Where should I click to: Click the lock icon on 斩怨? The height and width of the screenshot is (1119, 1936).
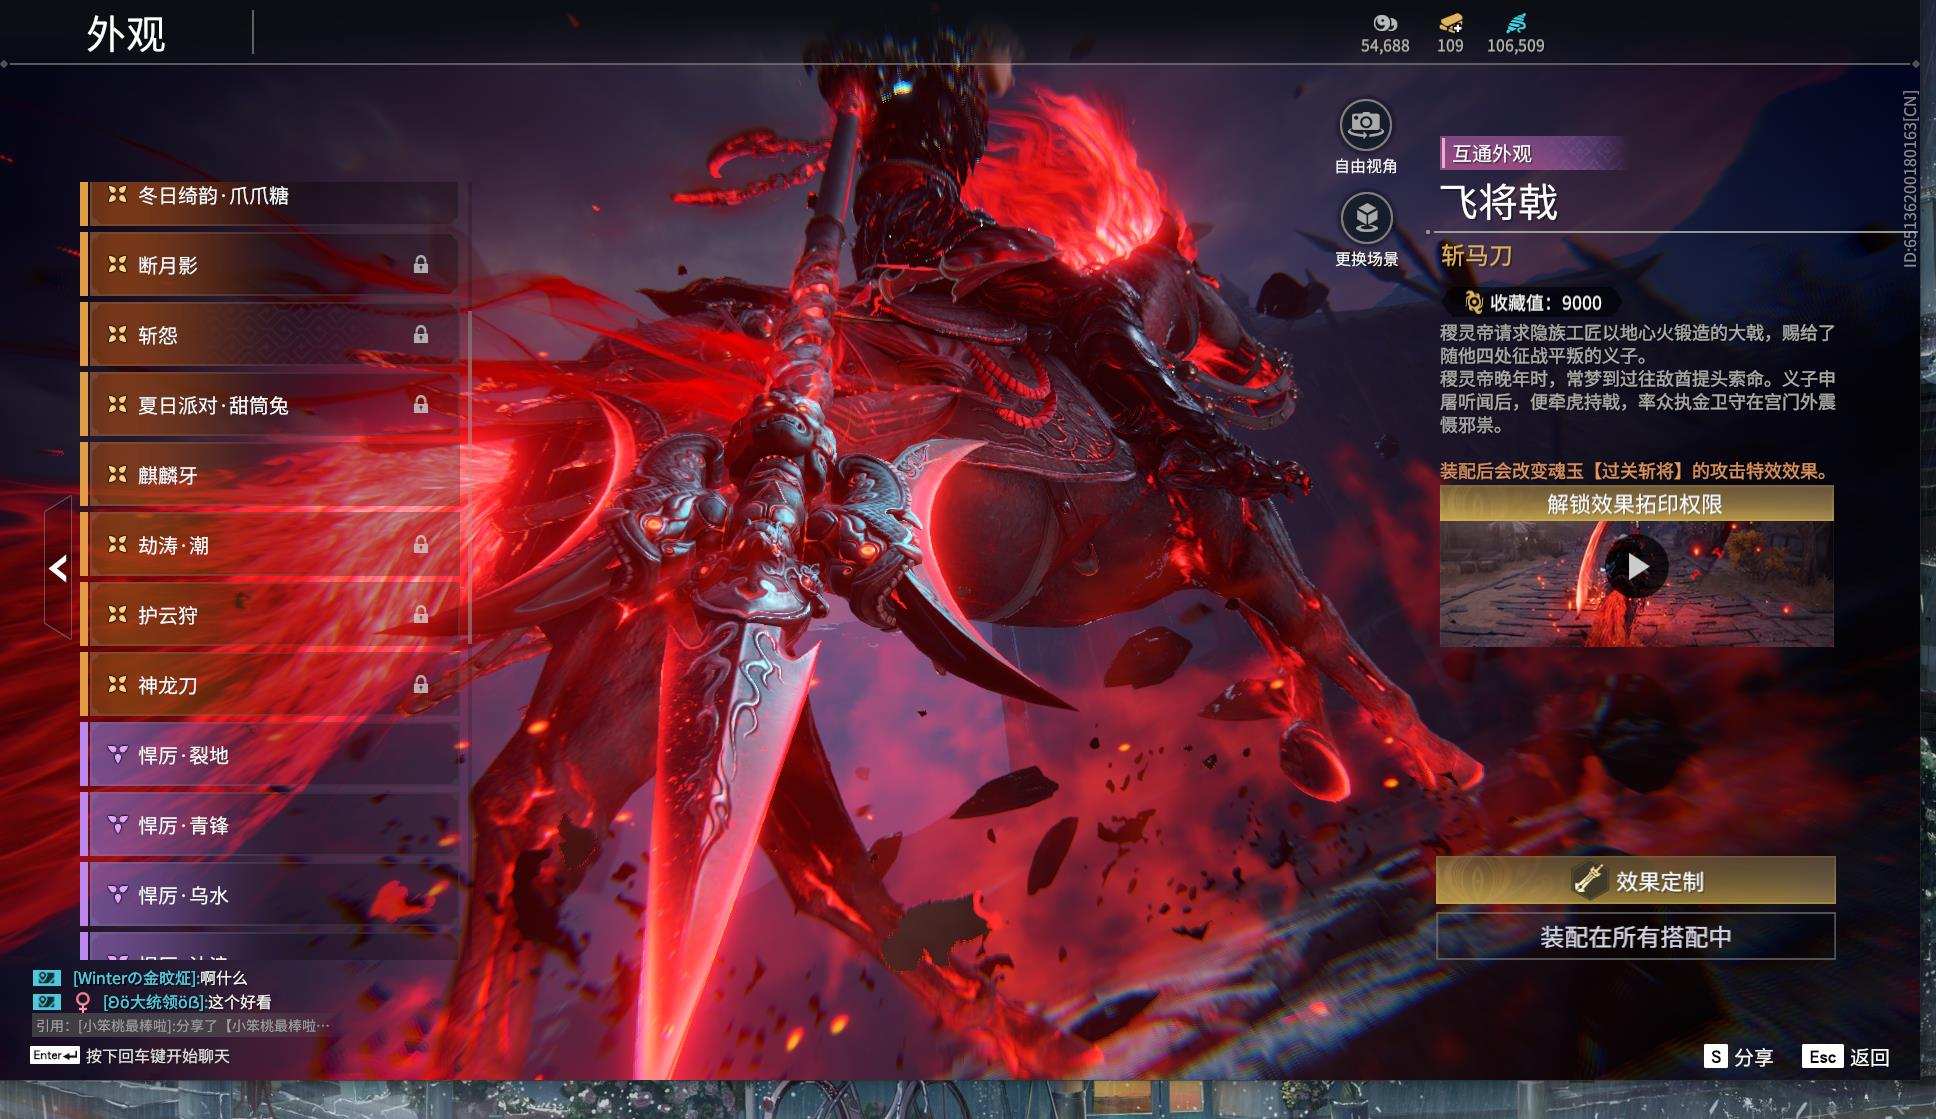click(421, 334)
